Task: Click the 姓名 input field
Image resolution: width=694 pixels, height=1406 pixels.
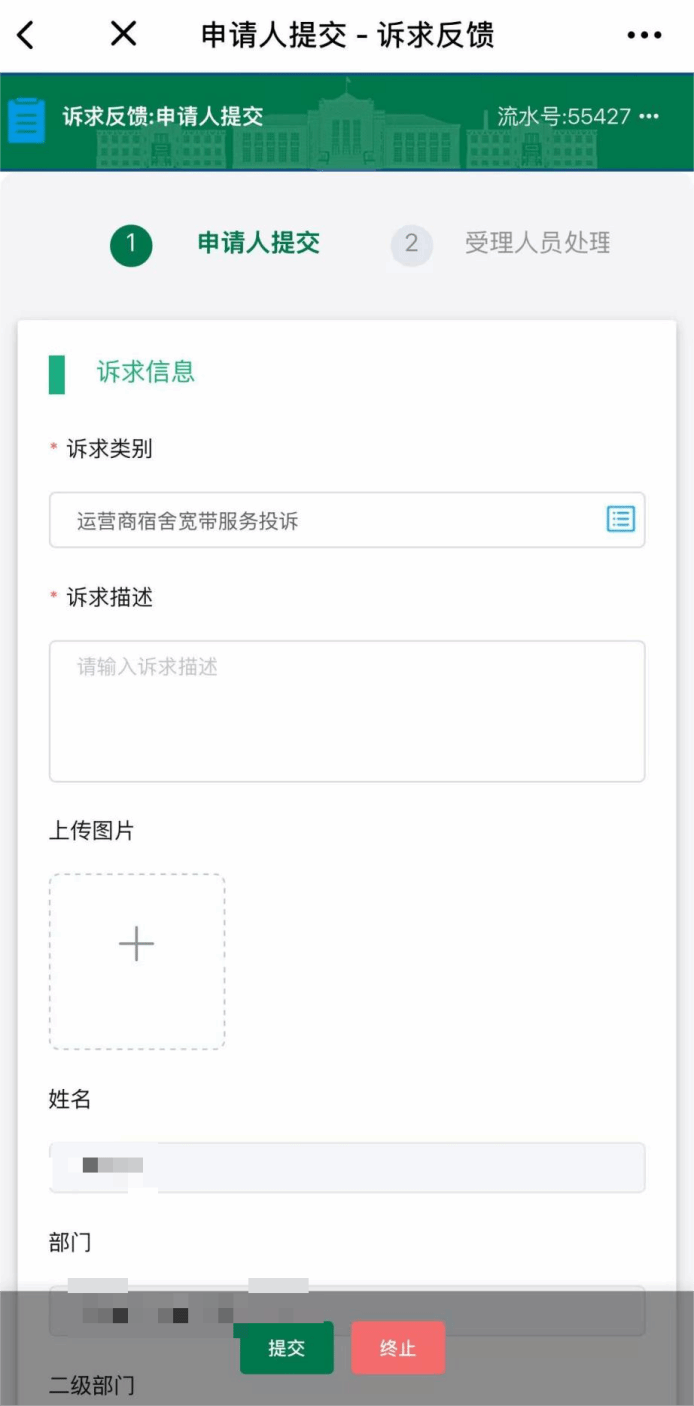Action: coord(347,1167)
